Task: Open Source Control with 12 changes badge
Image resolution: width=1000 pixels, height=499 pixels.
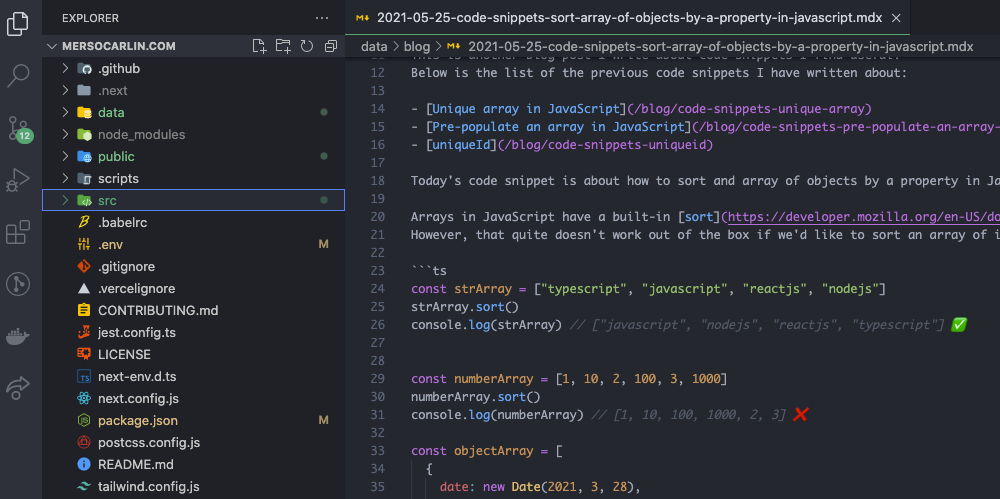Action: pyautogui.click(x=18, y=128)
